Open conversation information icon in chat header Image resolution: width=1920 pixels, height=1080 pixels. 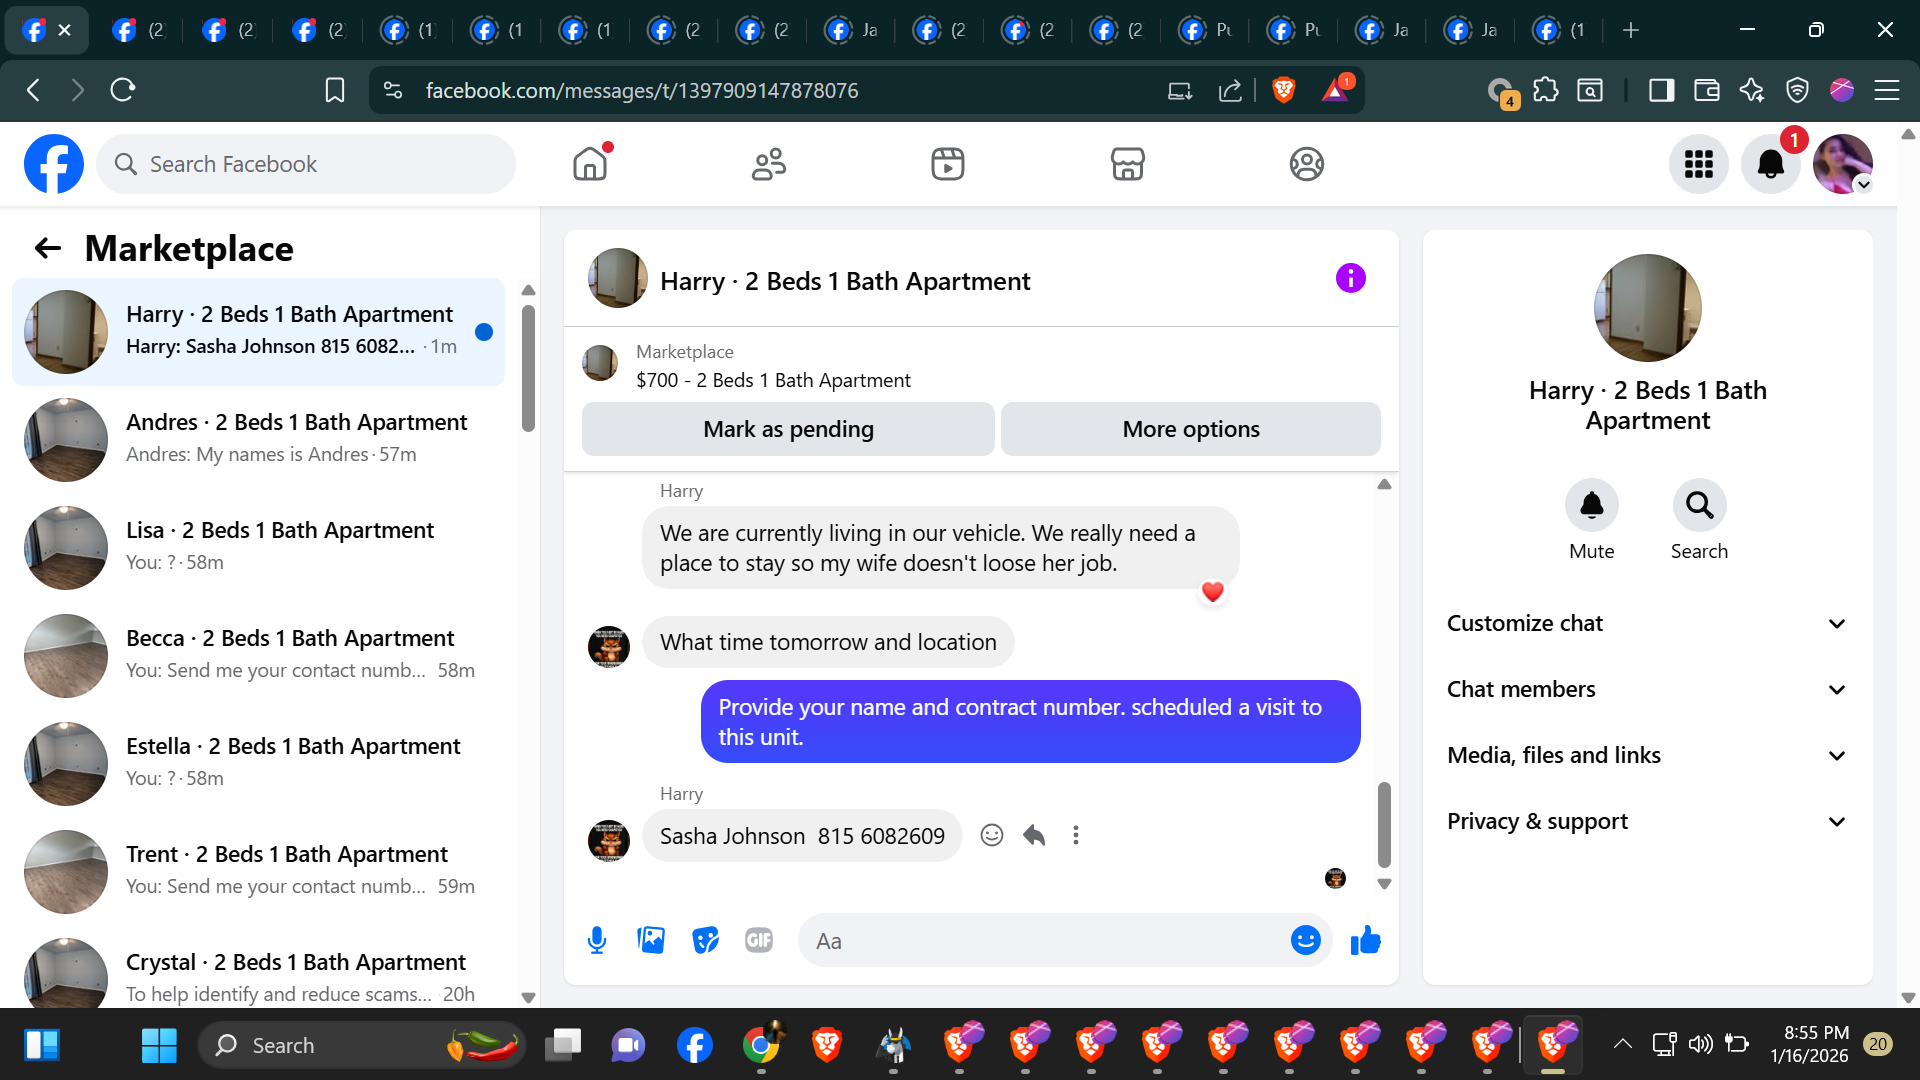[1350, 278]
